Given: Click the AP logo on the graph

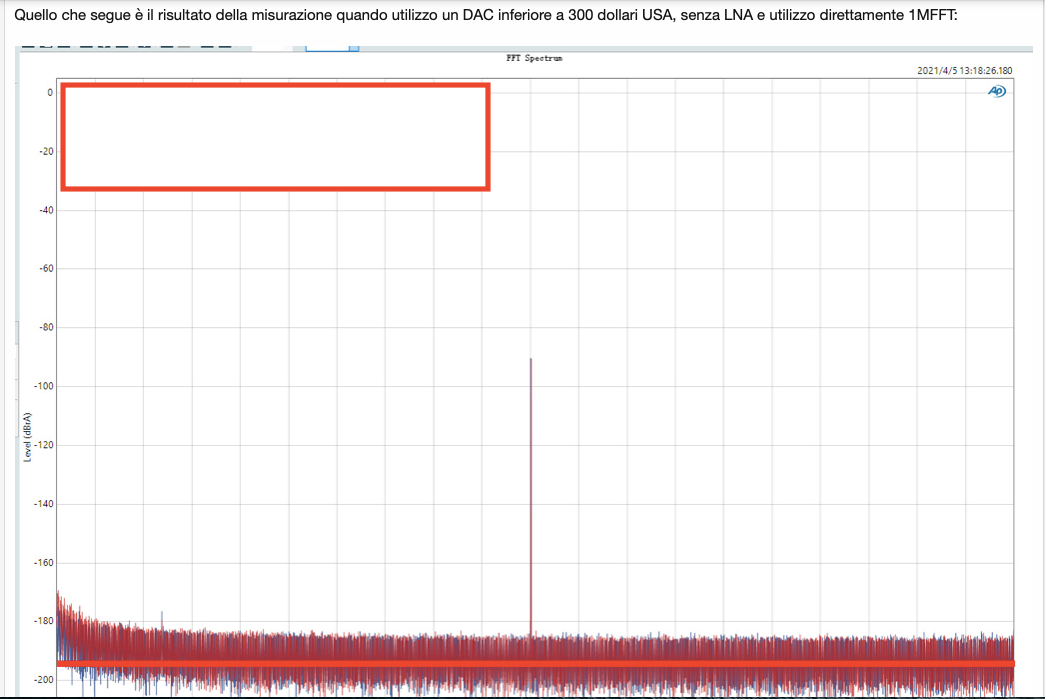Looking at the screenshot, I should coord(997,91).
